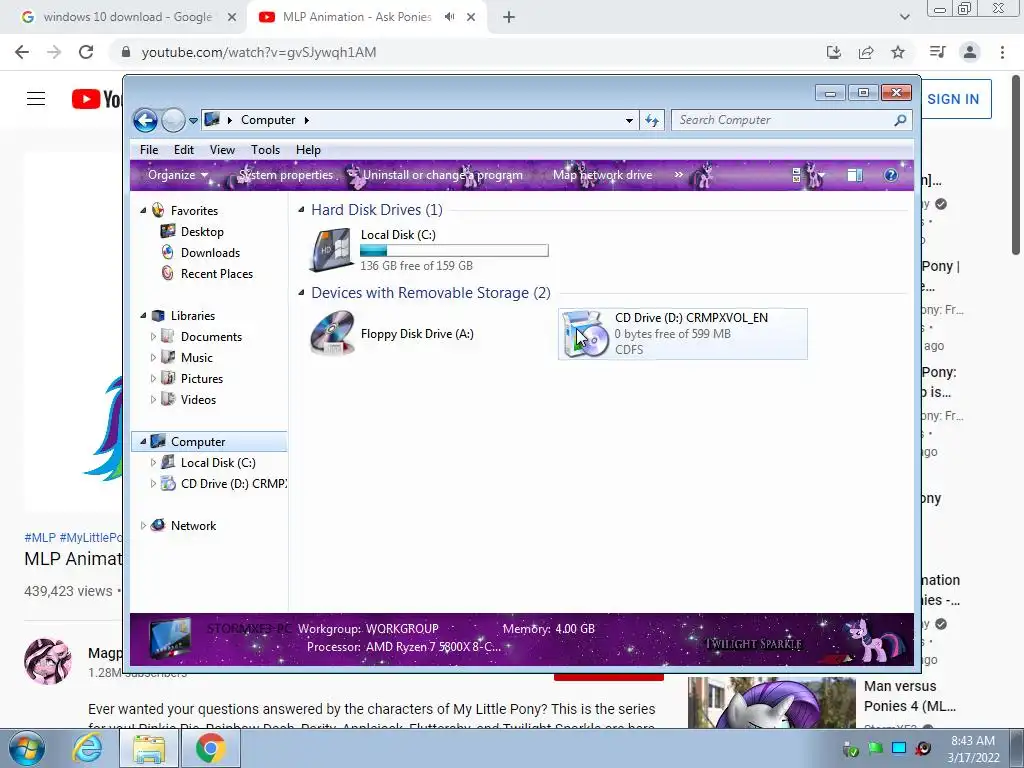The height and width of the screenshot is (768, 1024).
Task: Open the YouTube hamburger guide menu
Action: click(36, 99)
